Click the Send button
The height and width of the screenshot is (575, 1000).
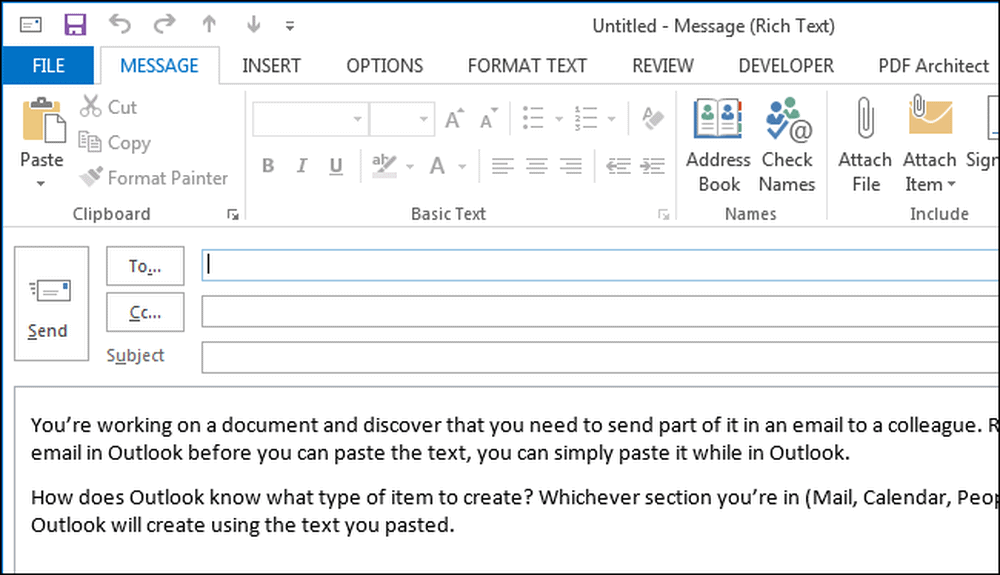52,303
